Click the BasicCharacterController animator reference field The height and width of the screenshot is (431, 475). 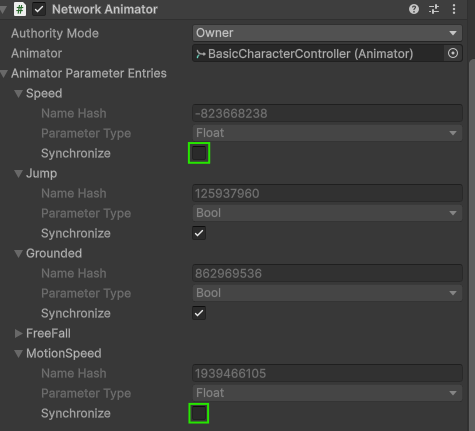point(318,53)
